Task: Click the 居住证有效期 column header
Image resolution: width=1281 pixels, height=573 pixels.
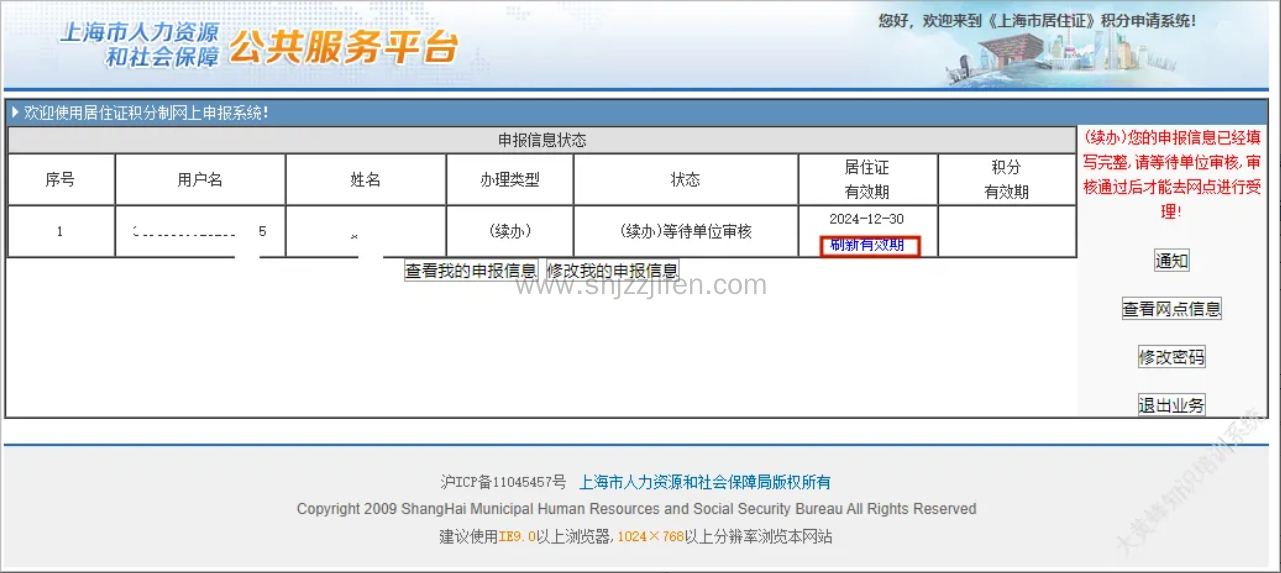Action: point(867,180)
